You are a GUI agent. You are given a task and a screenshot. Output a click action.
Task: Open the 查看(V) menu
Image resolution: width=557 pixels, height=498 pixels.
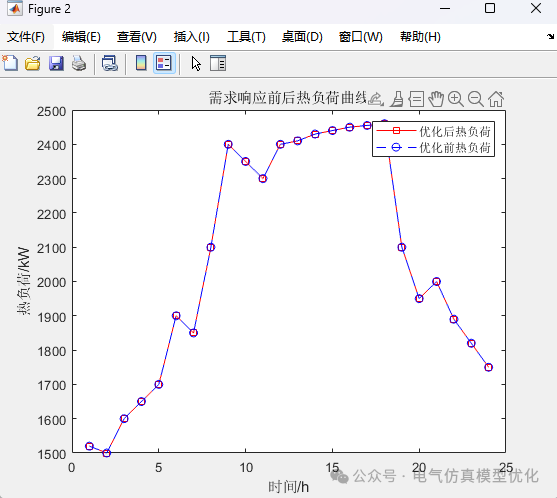tap(137, 37)
